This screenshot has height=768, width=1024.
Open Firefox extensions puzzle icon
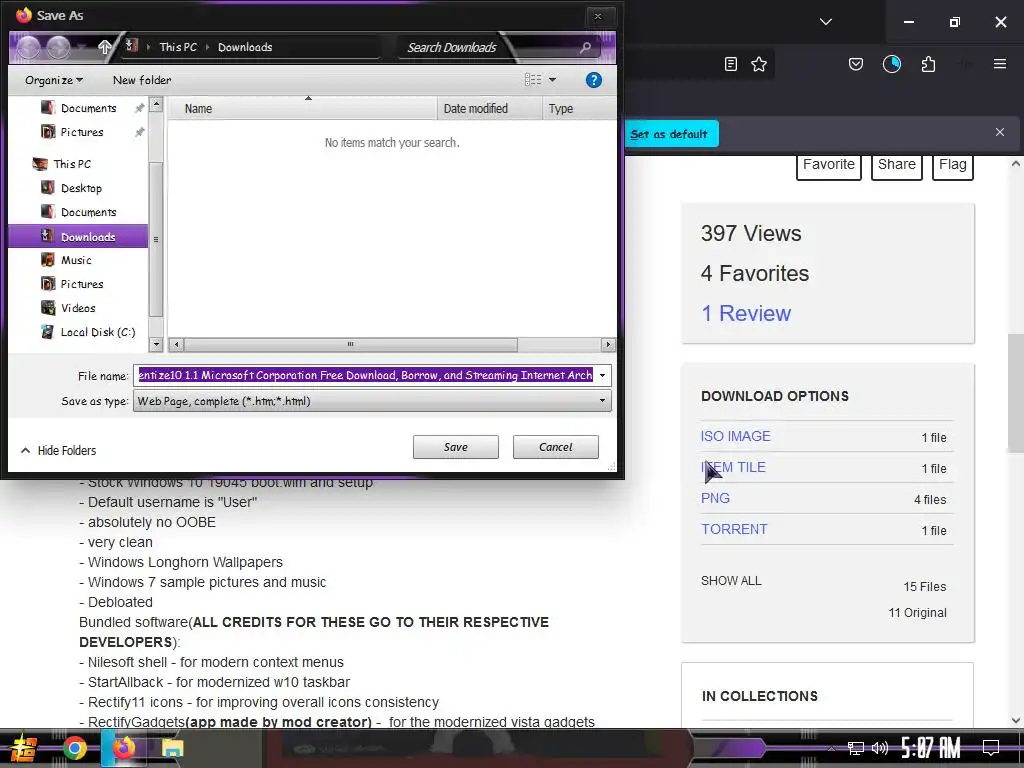point(928,64)
